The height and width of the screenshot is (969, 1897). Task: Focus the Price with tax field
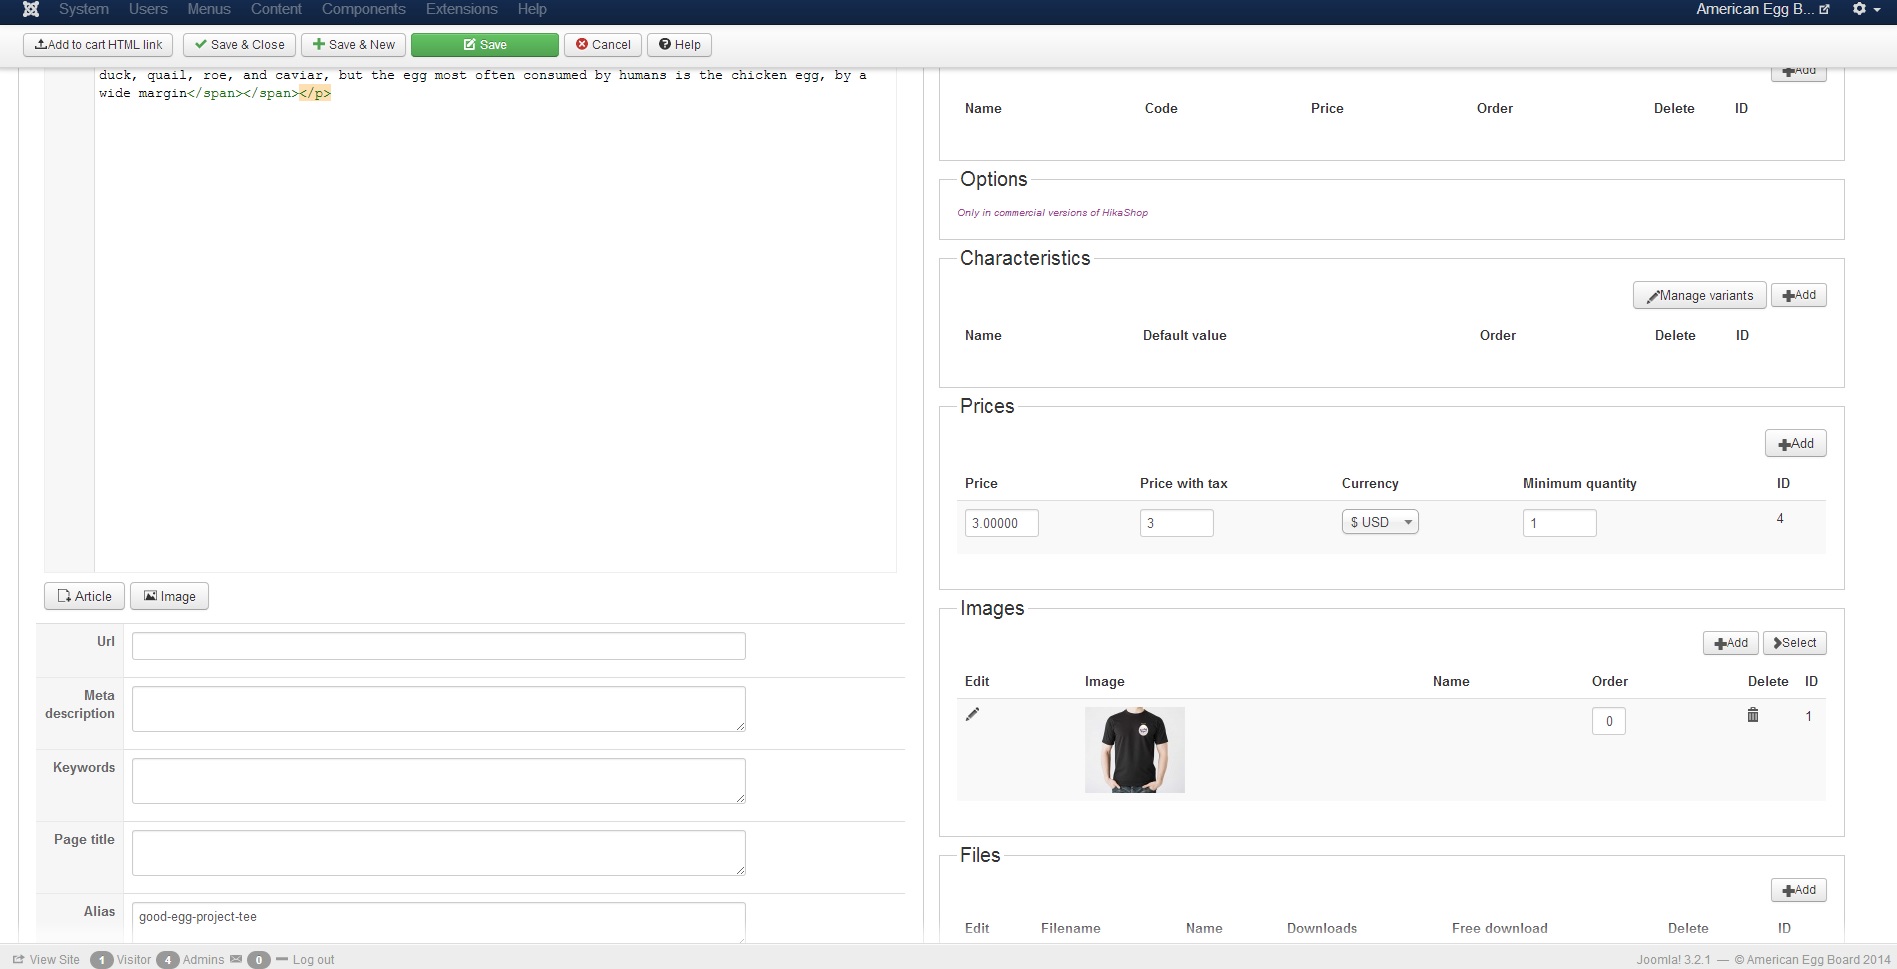point(1177,523)
